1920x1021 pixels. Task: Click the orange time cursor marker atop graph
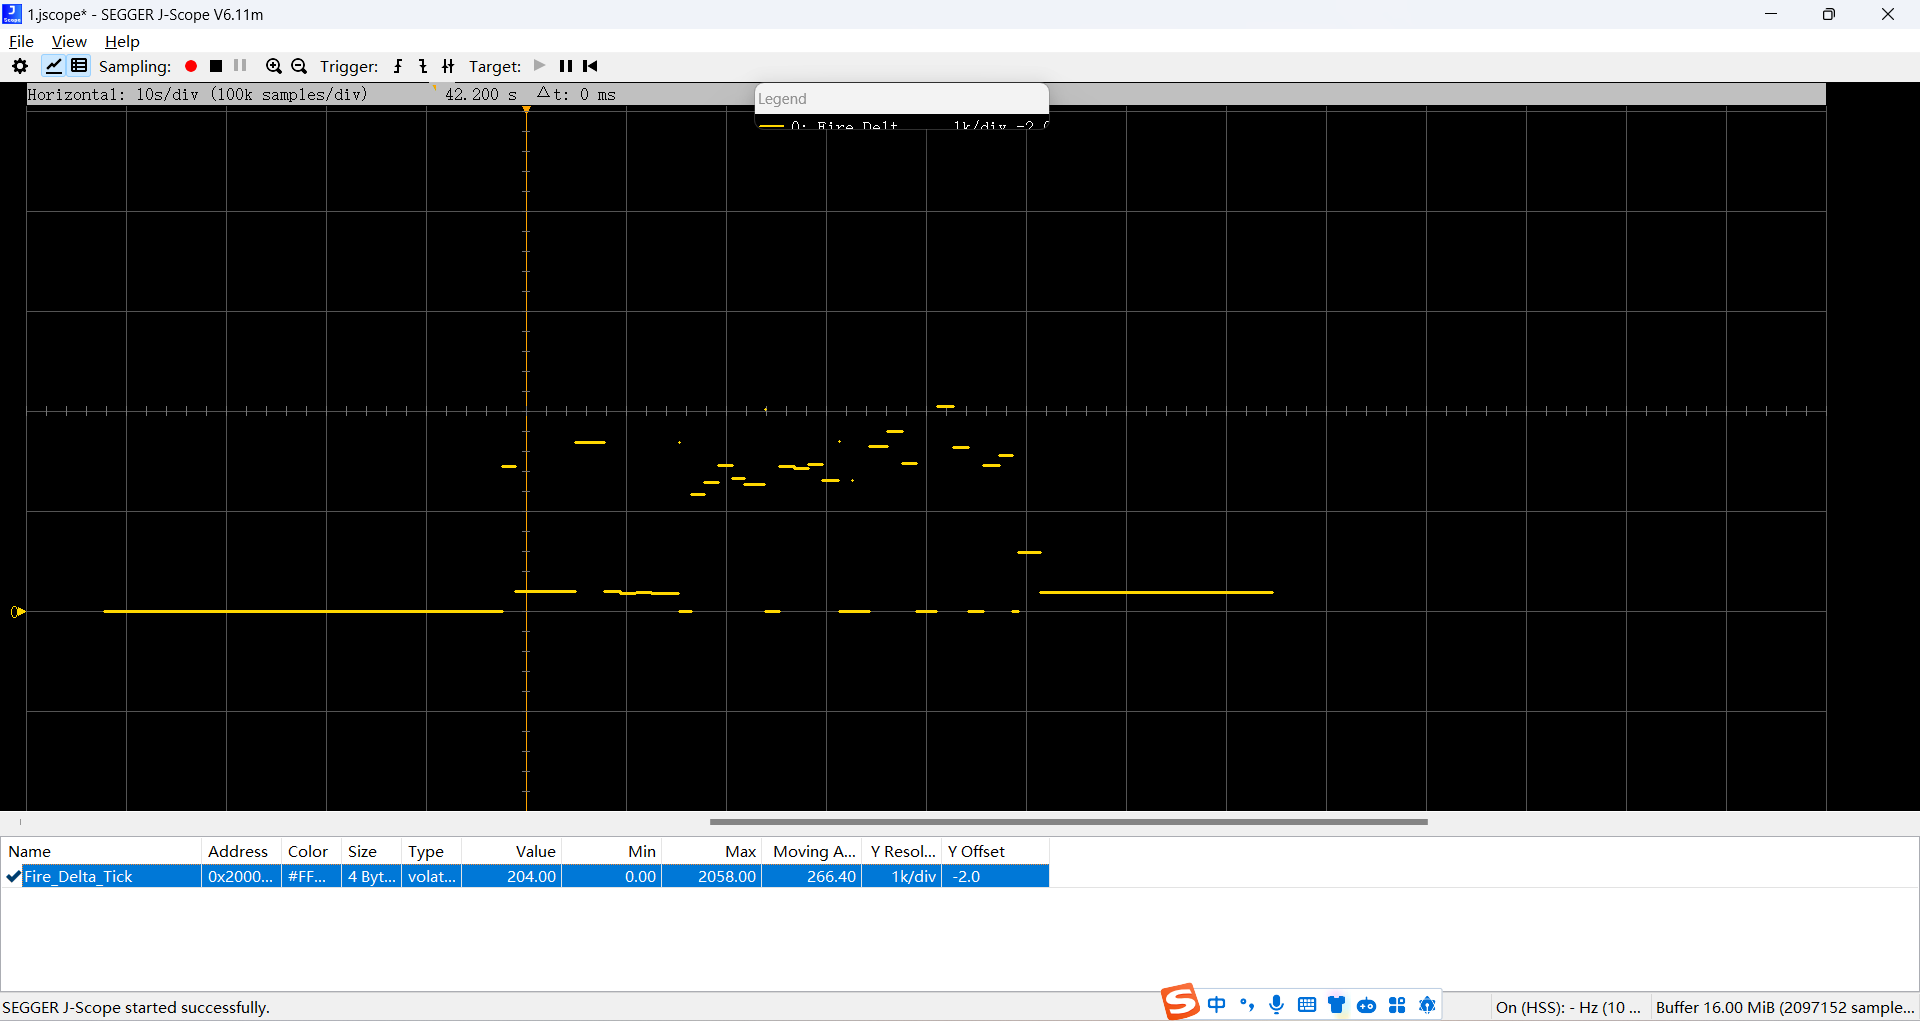pyautogui.click(x=526, y=109)
